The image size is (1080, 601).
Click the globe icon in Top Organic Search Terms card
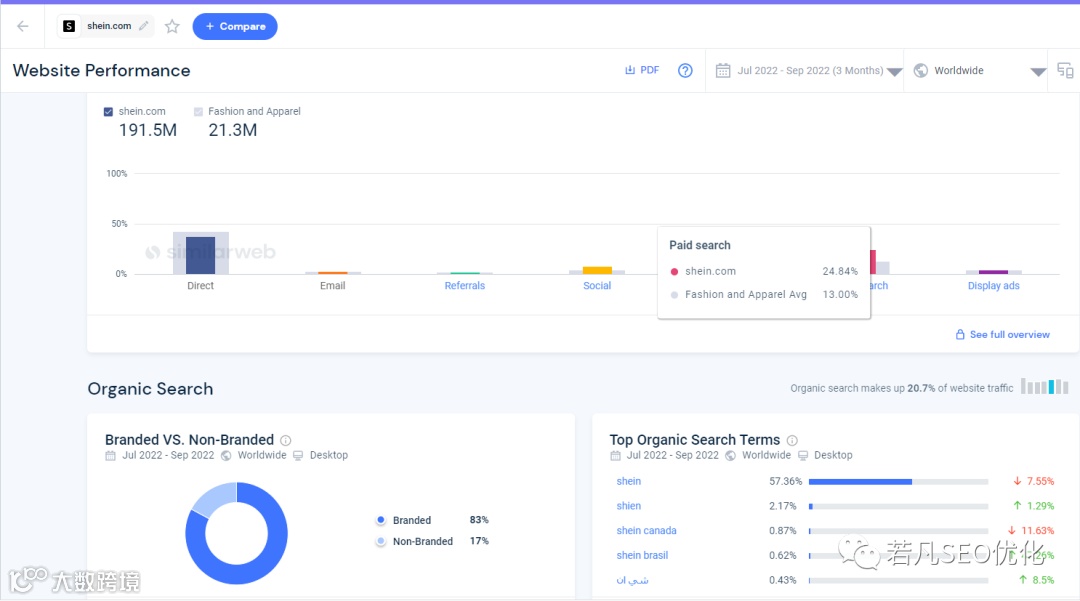pyautogui.click(x=731, y=456)
